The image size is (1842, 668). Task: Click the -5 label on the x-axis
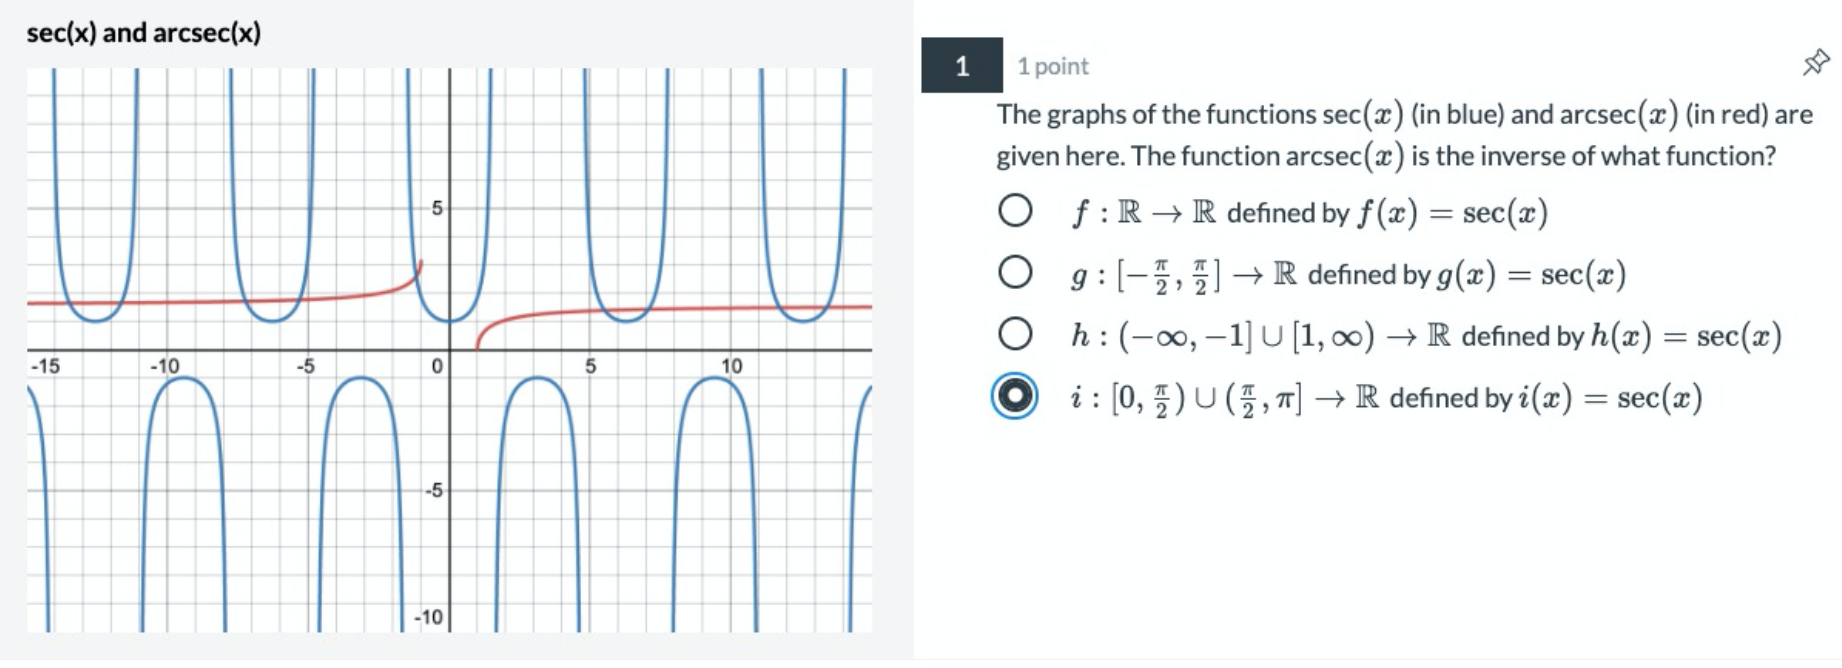coord(305,366)
